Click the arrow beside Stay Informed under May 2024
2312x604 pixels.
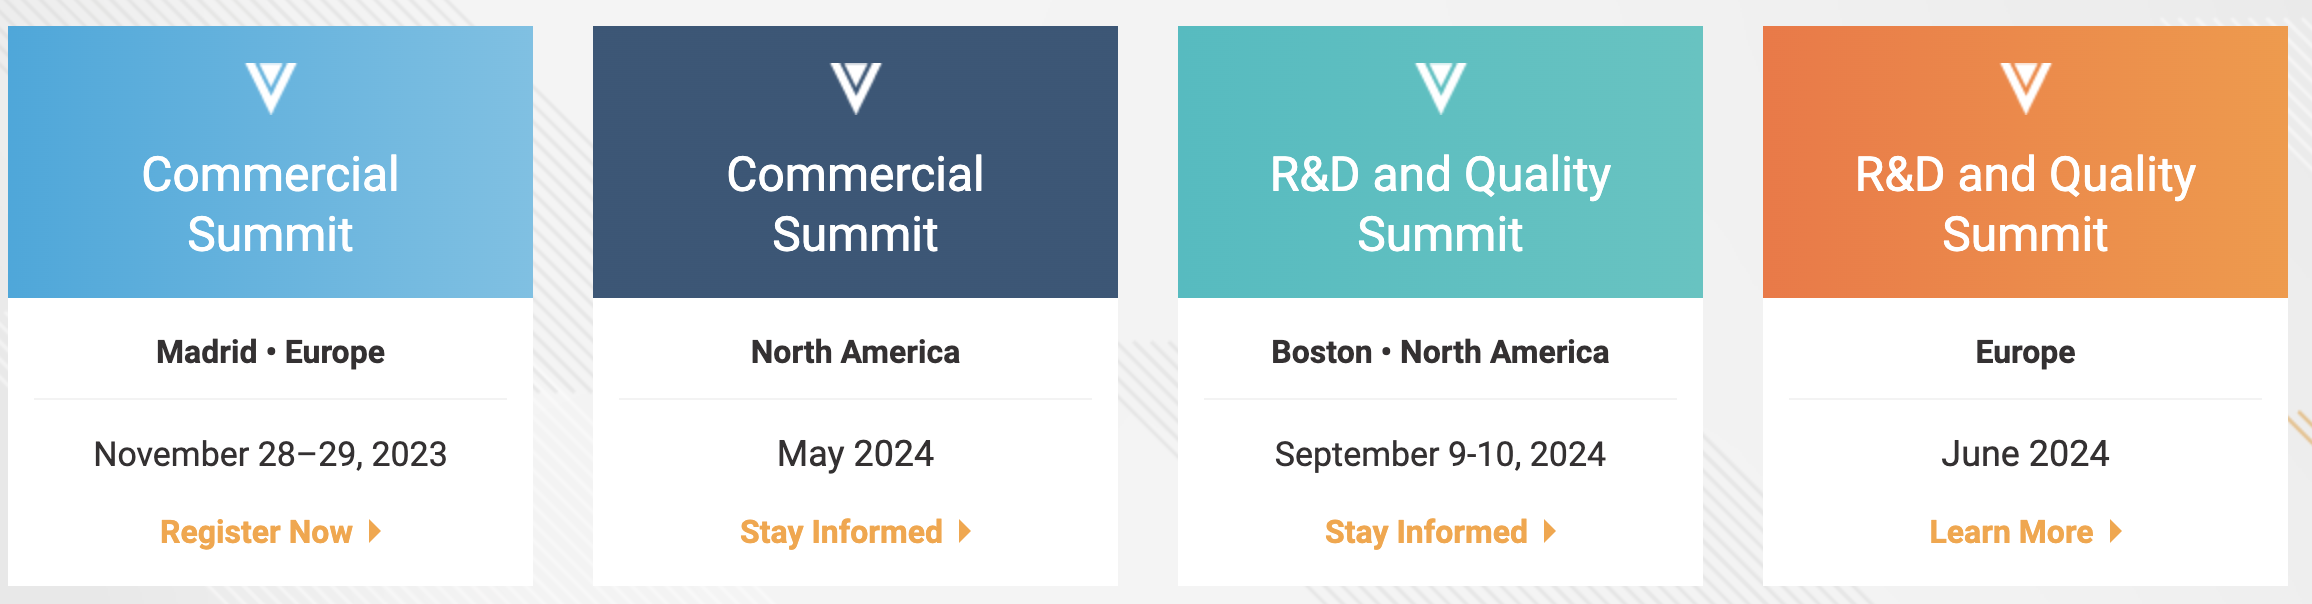click(965, 531)
